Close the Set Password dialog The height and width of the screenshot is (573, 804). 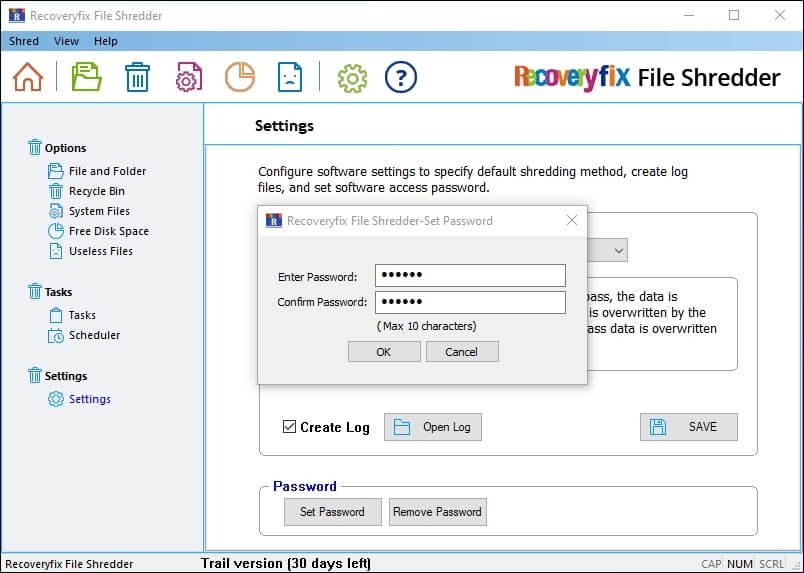(x=572, y=220)
